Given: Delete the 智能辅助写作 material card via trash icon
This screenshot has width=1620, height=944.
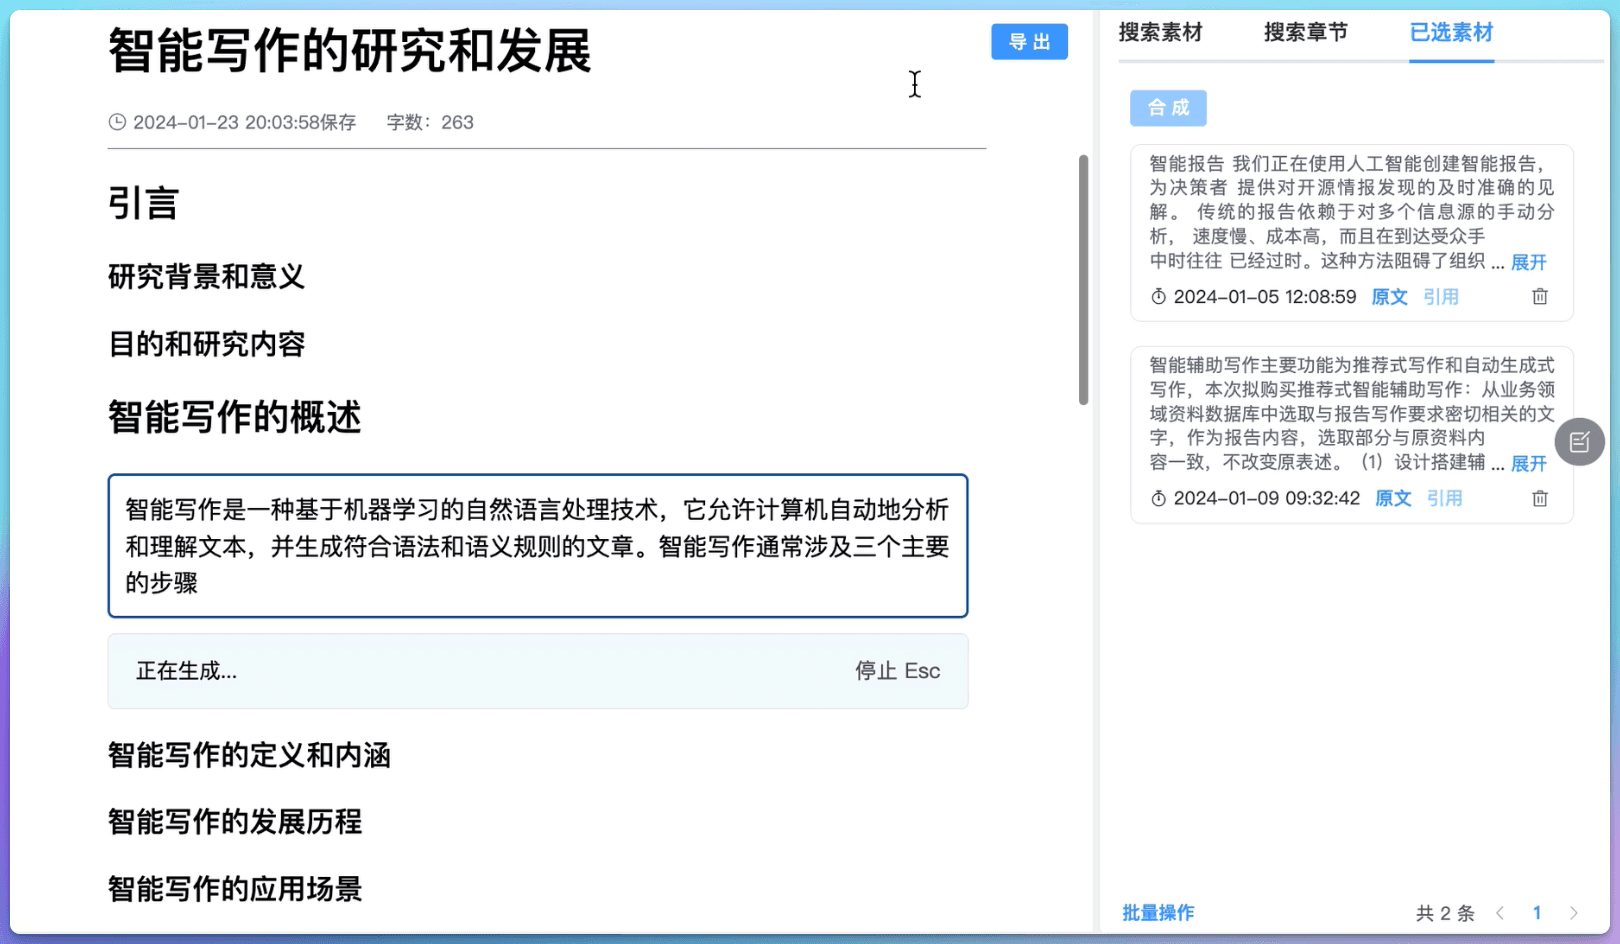Looking at the screenshot, I should tap(1540, 498).
